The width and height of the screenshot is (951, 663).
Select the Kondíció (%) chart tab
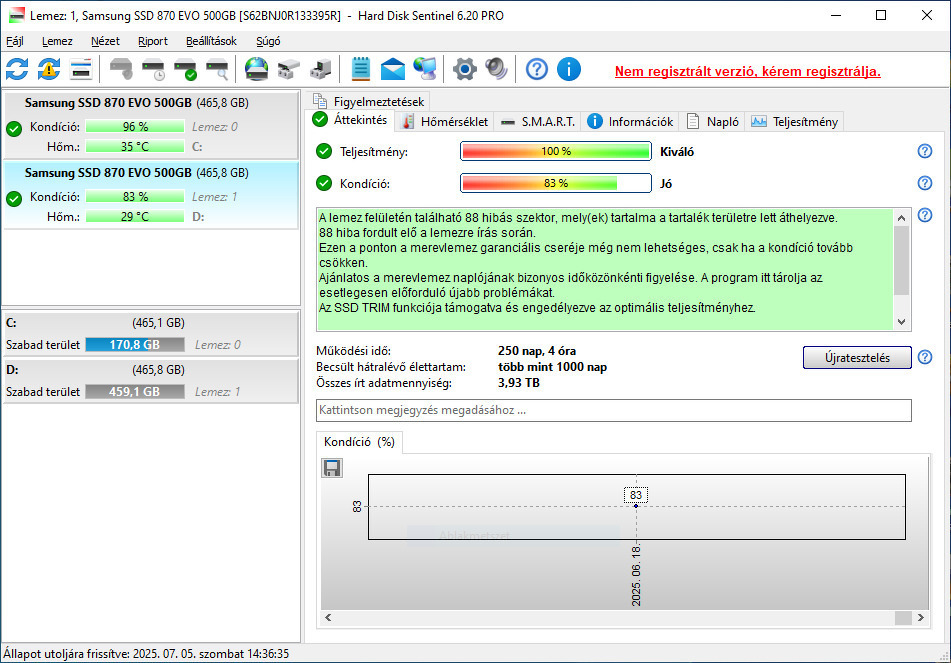359,442
